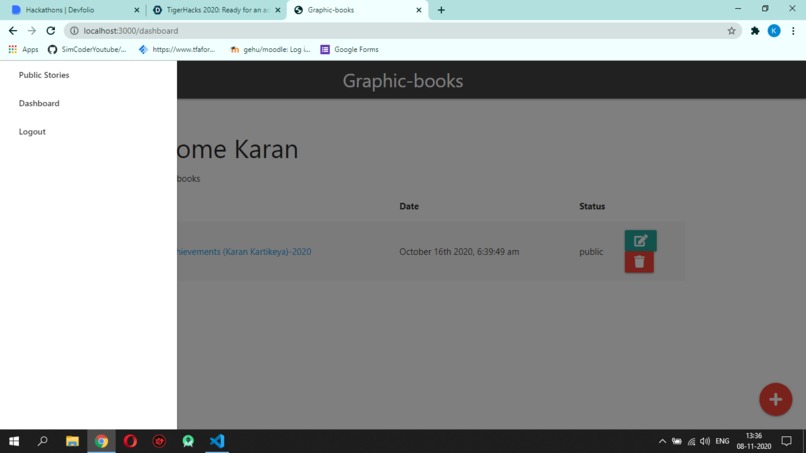Open the Windows notification center

(x=786, y=441)
